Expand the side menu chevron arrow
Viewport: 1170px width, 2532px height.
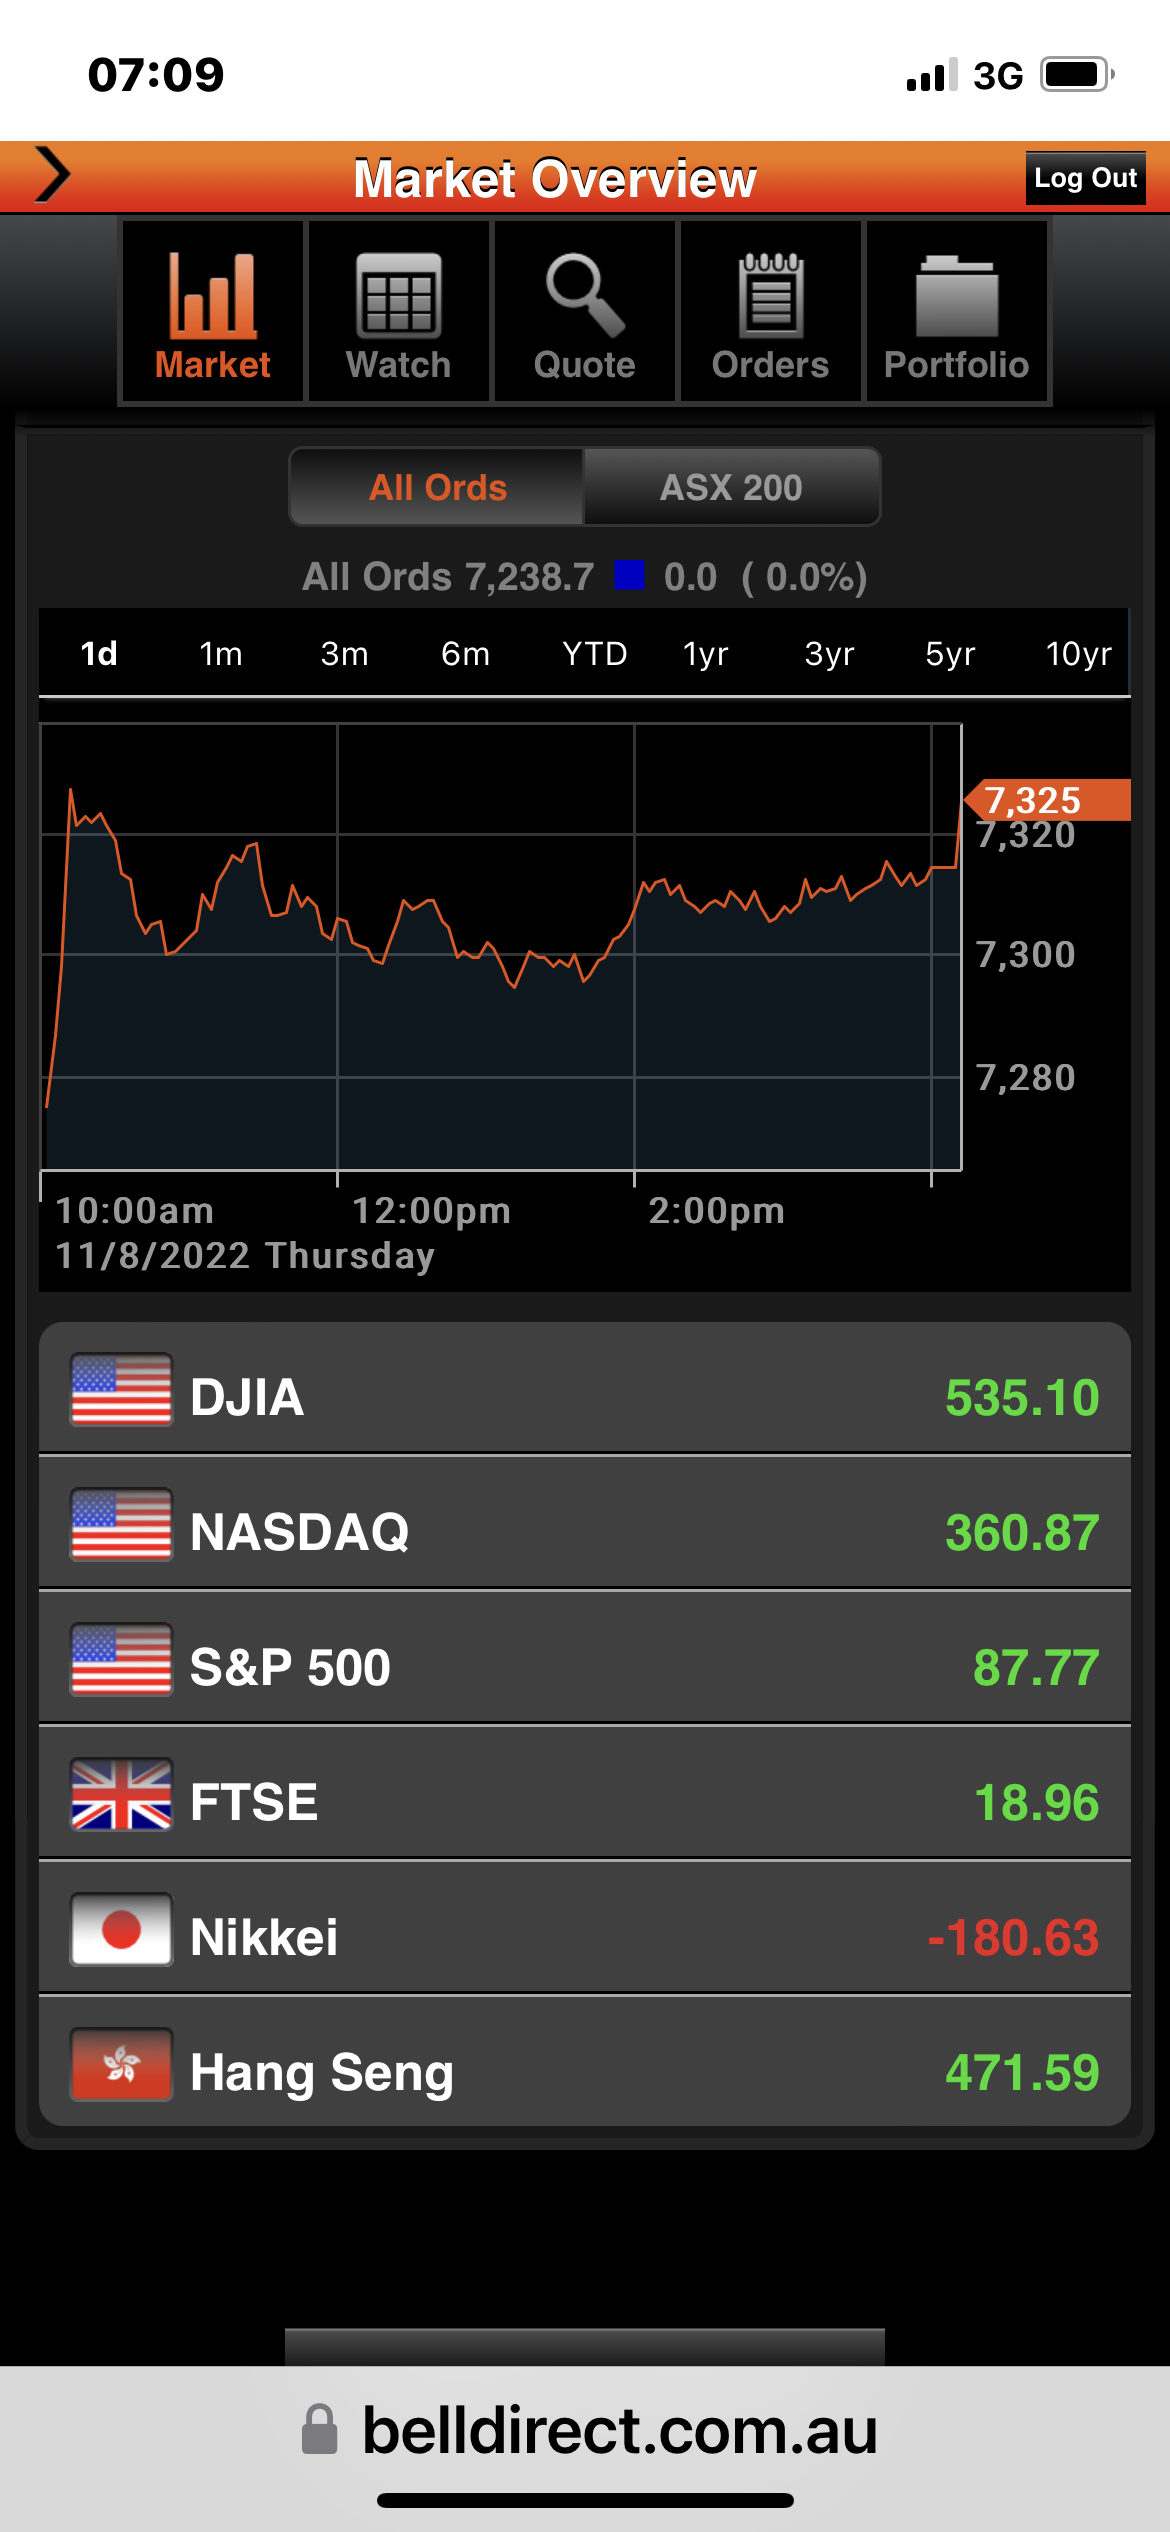point(53,175)
